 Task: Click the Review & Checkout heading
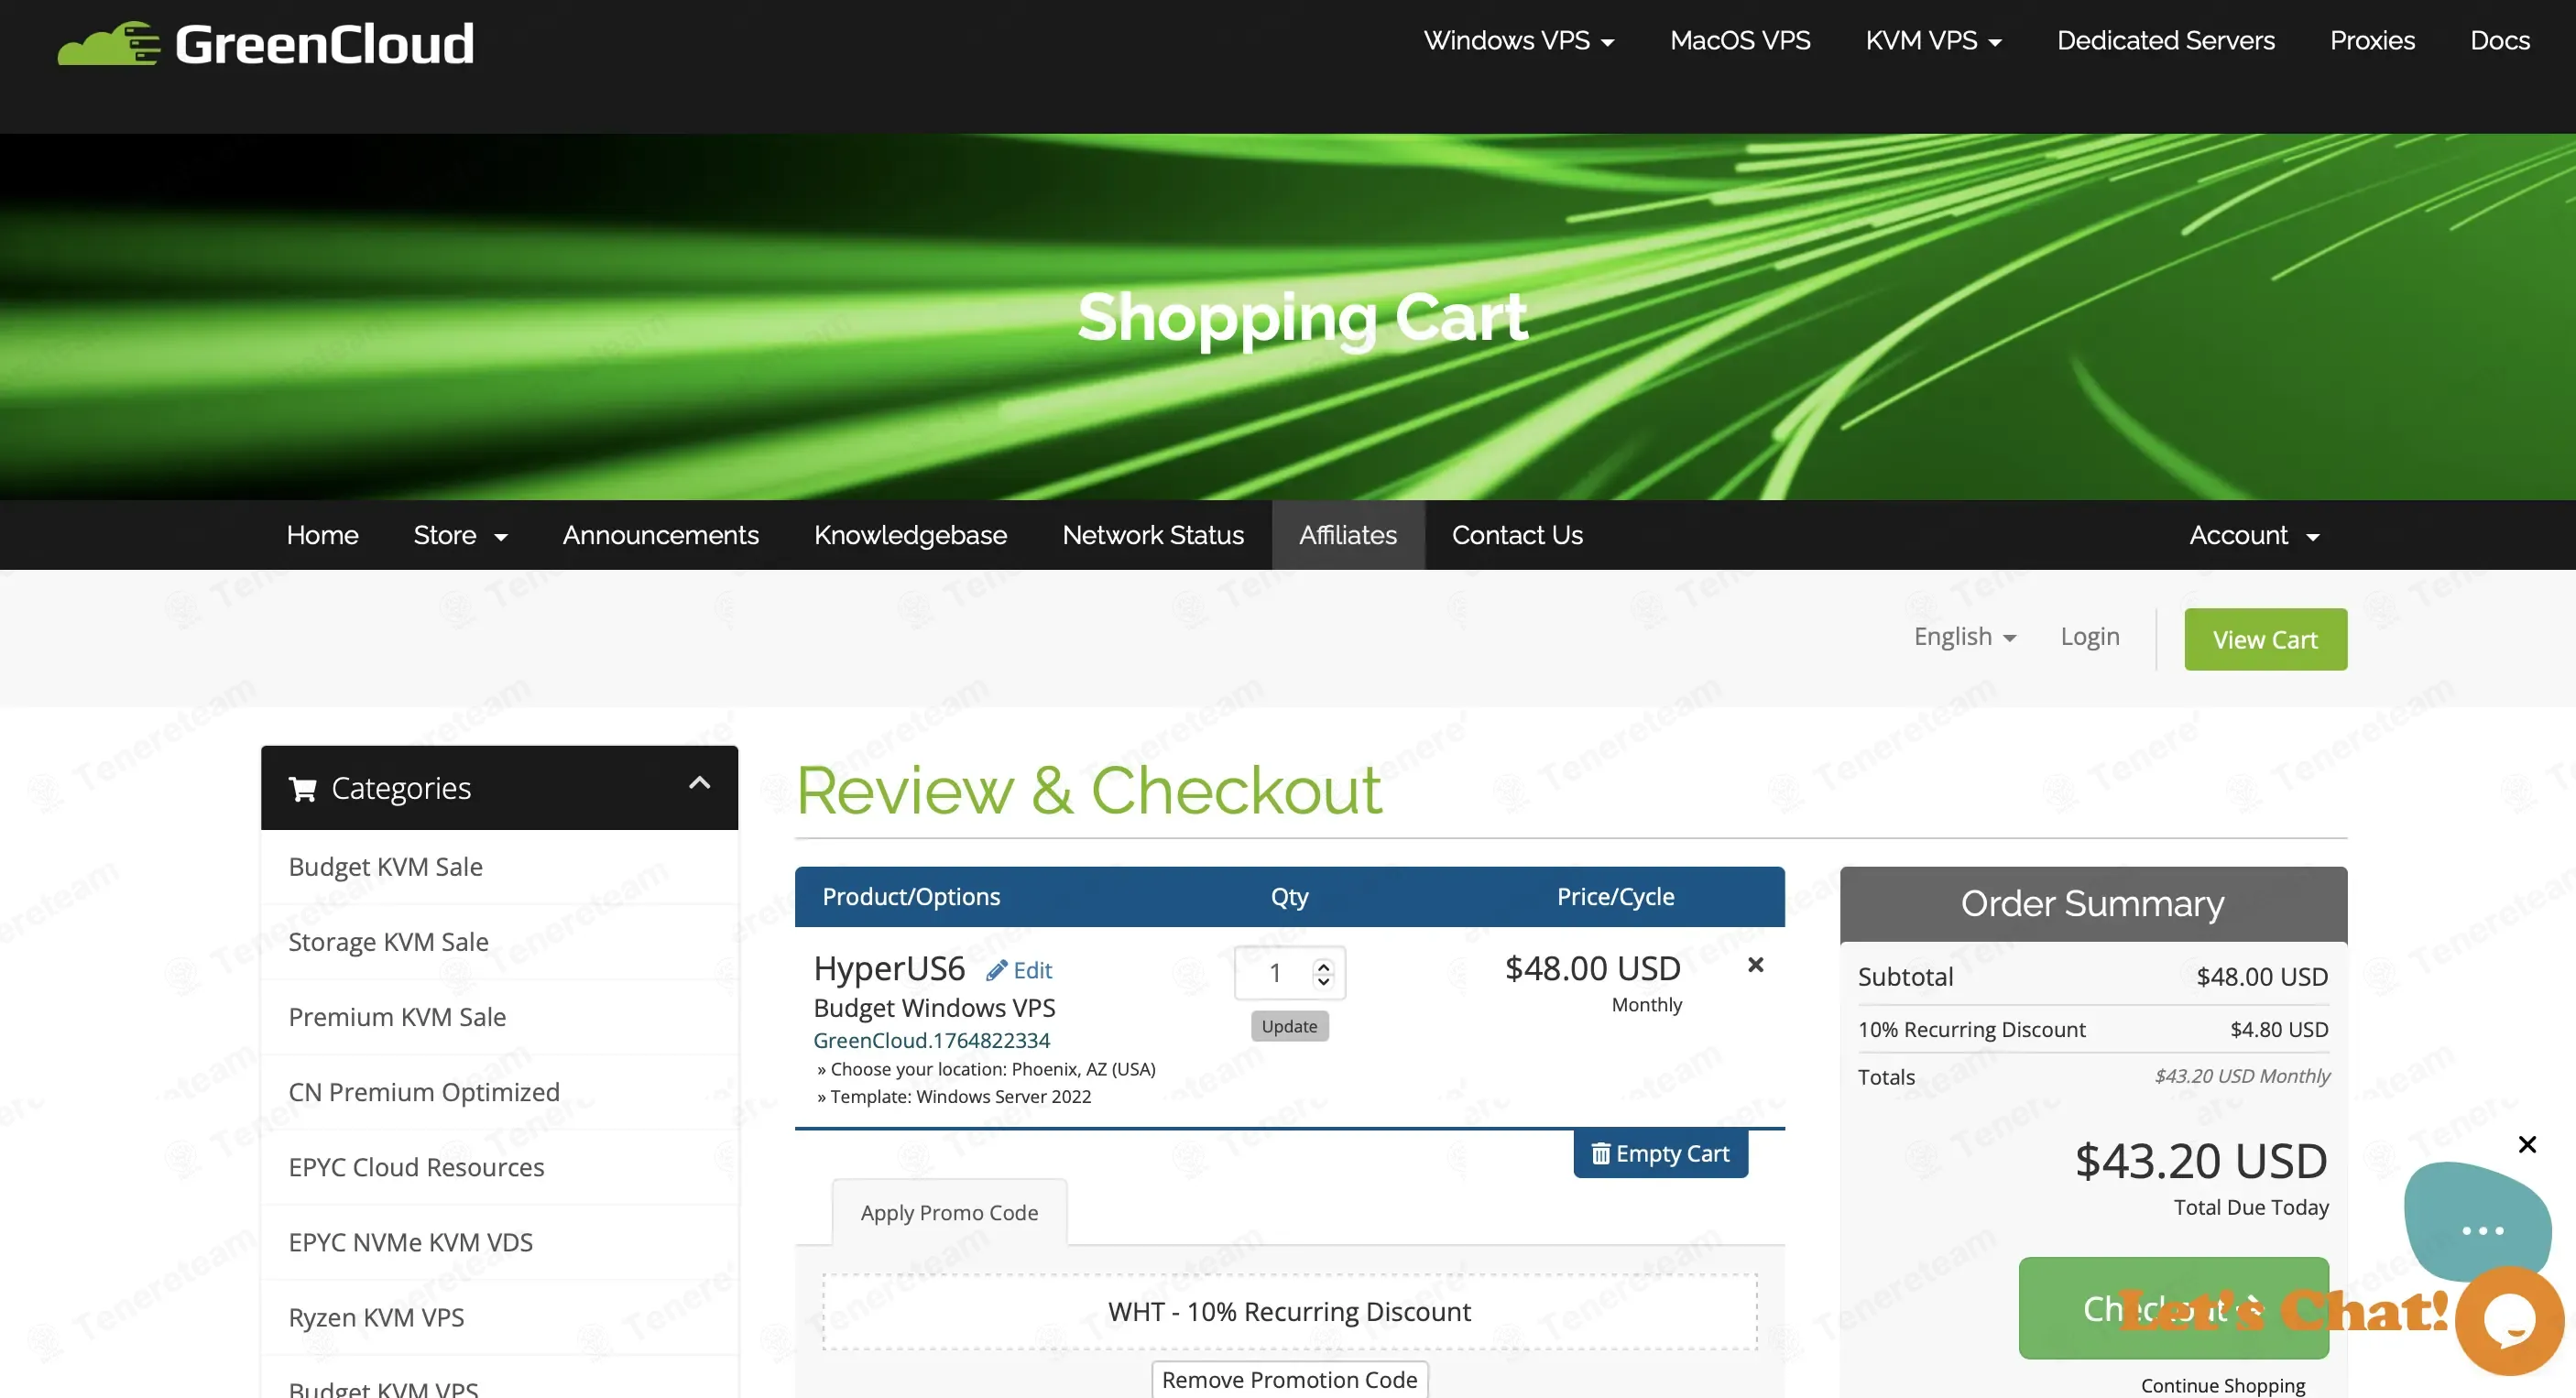click(1089, 790)
